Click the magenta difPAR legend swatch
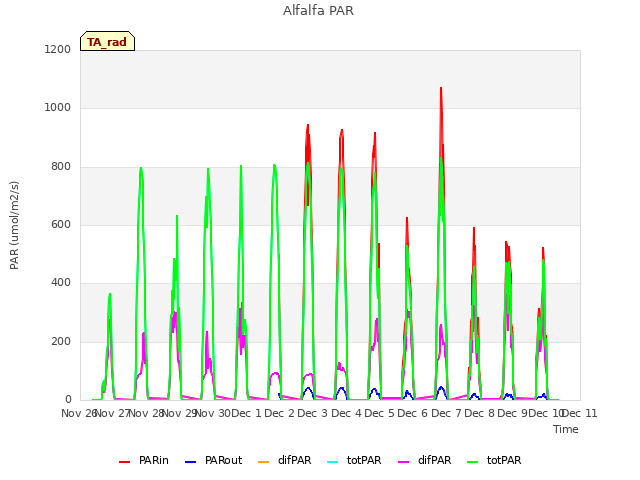Viewport: 640px width, 480px height. tap(404, 462)
